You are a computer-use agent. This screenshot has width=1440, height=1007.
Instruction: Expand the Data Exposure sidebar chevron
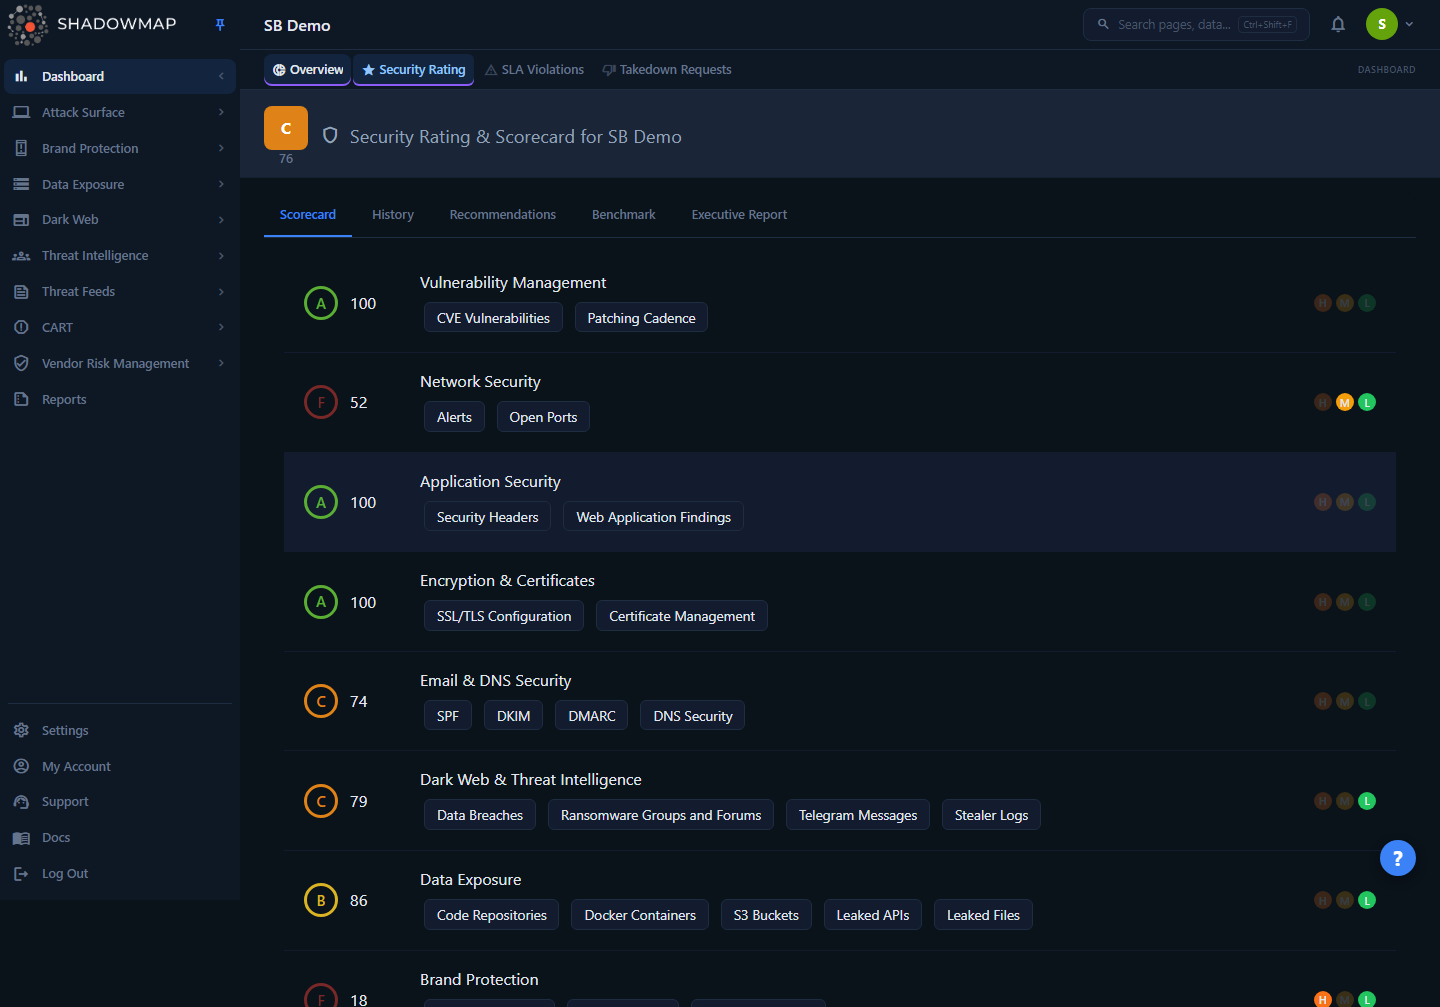[221, 184]
